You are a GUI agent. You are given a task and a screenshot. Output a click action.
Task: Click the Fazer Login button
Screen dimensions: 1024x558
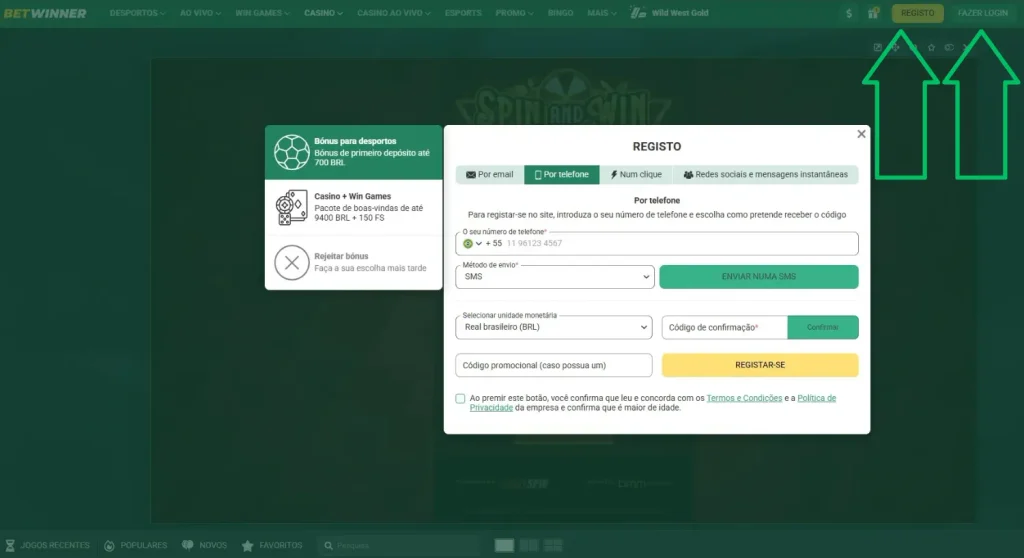(983, 13)
